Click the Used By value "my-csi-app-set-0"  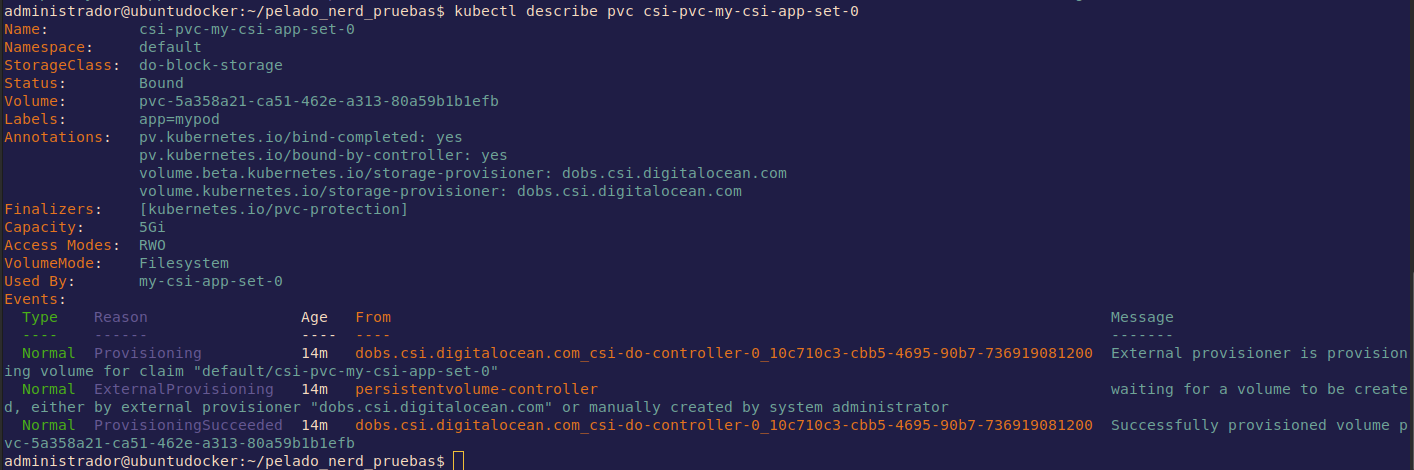point(210,281)
